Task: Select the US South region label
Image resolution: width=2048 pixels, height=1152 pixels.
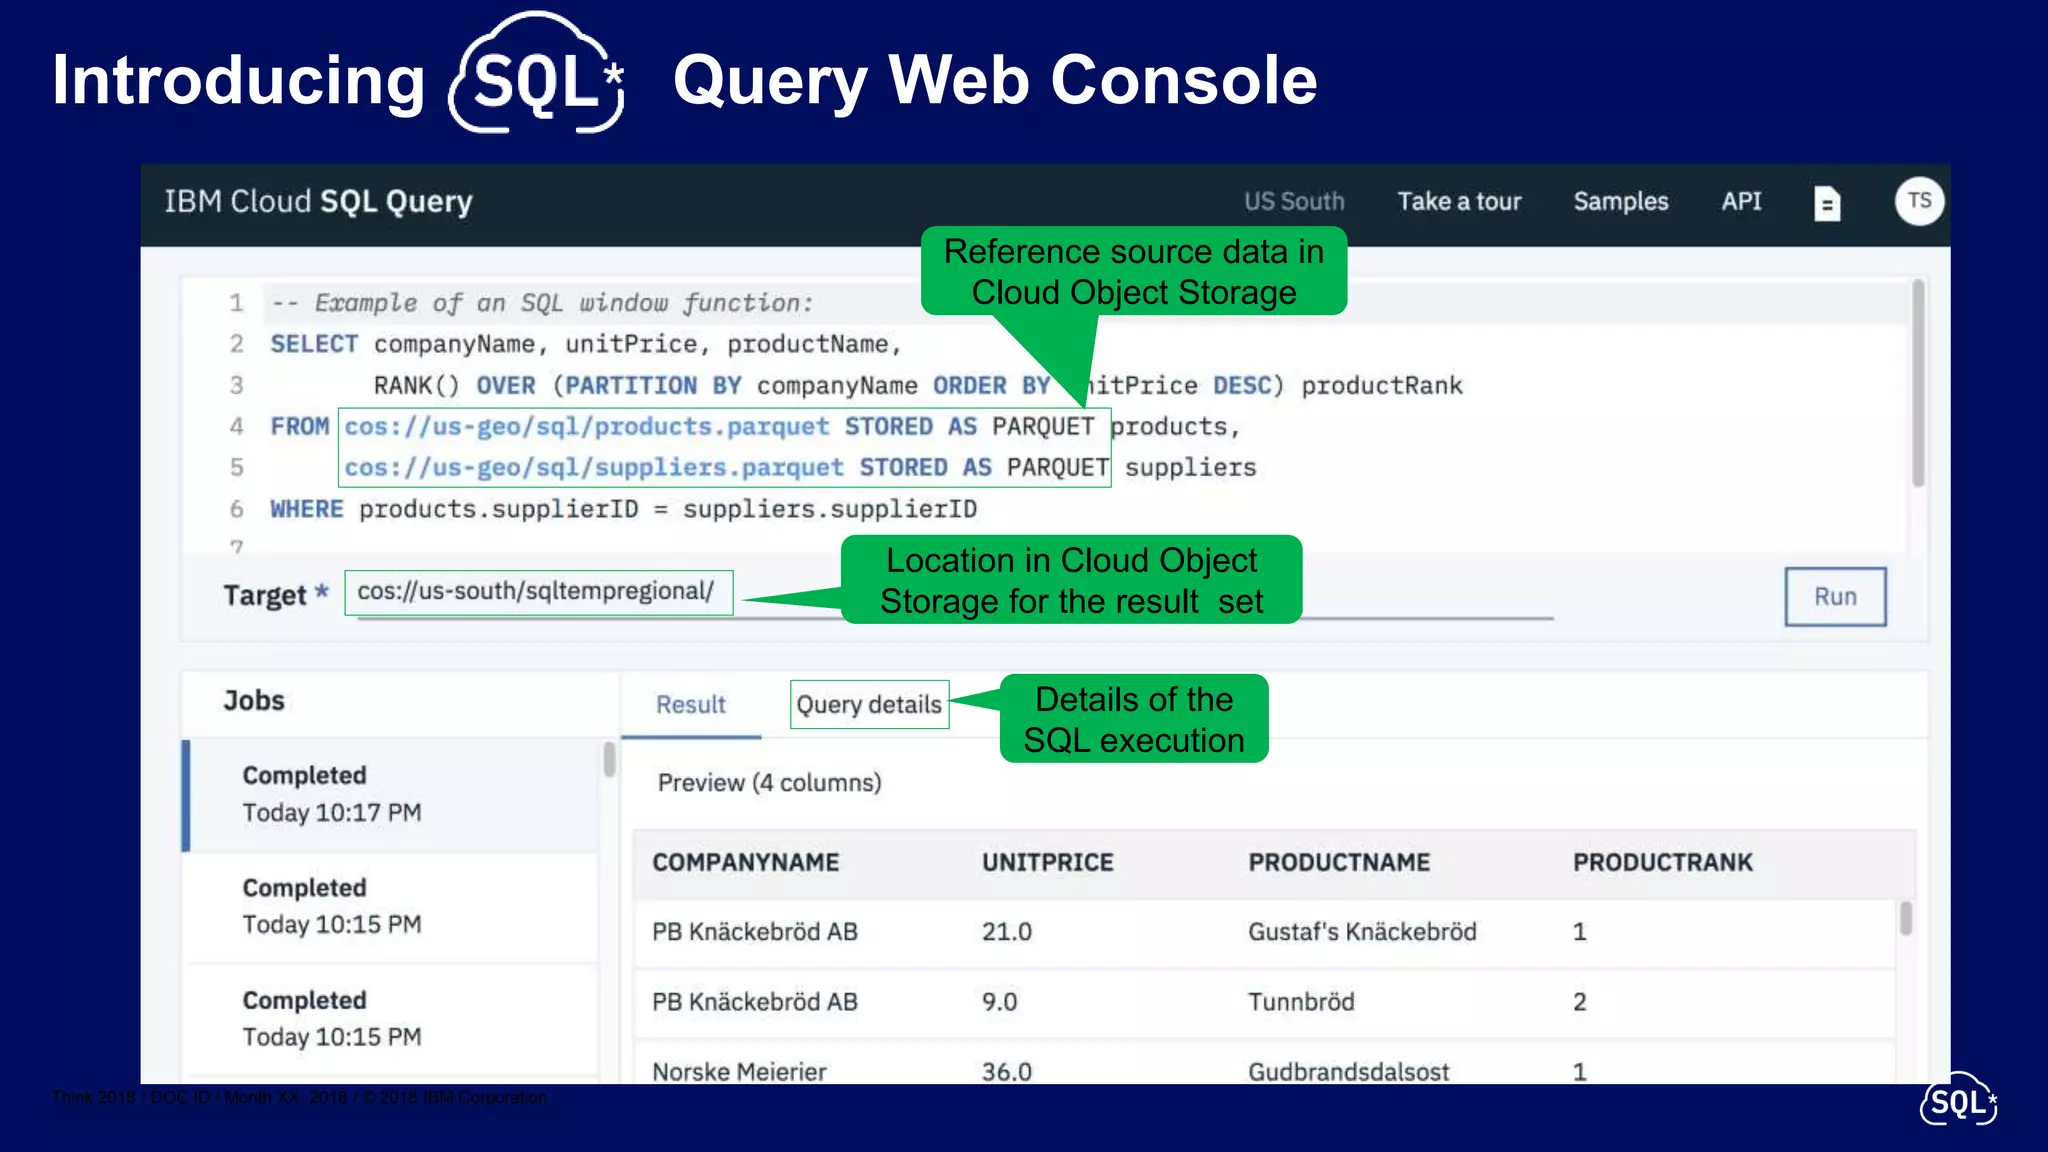Action: pyautogui.click(x=1294, y=202)
